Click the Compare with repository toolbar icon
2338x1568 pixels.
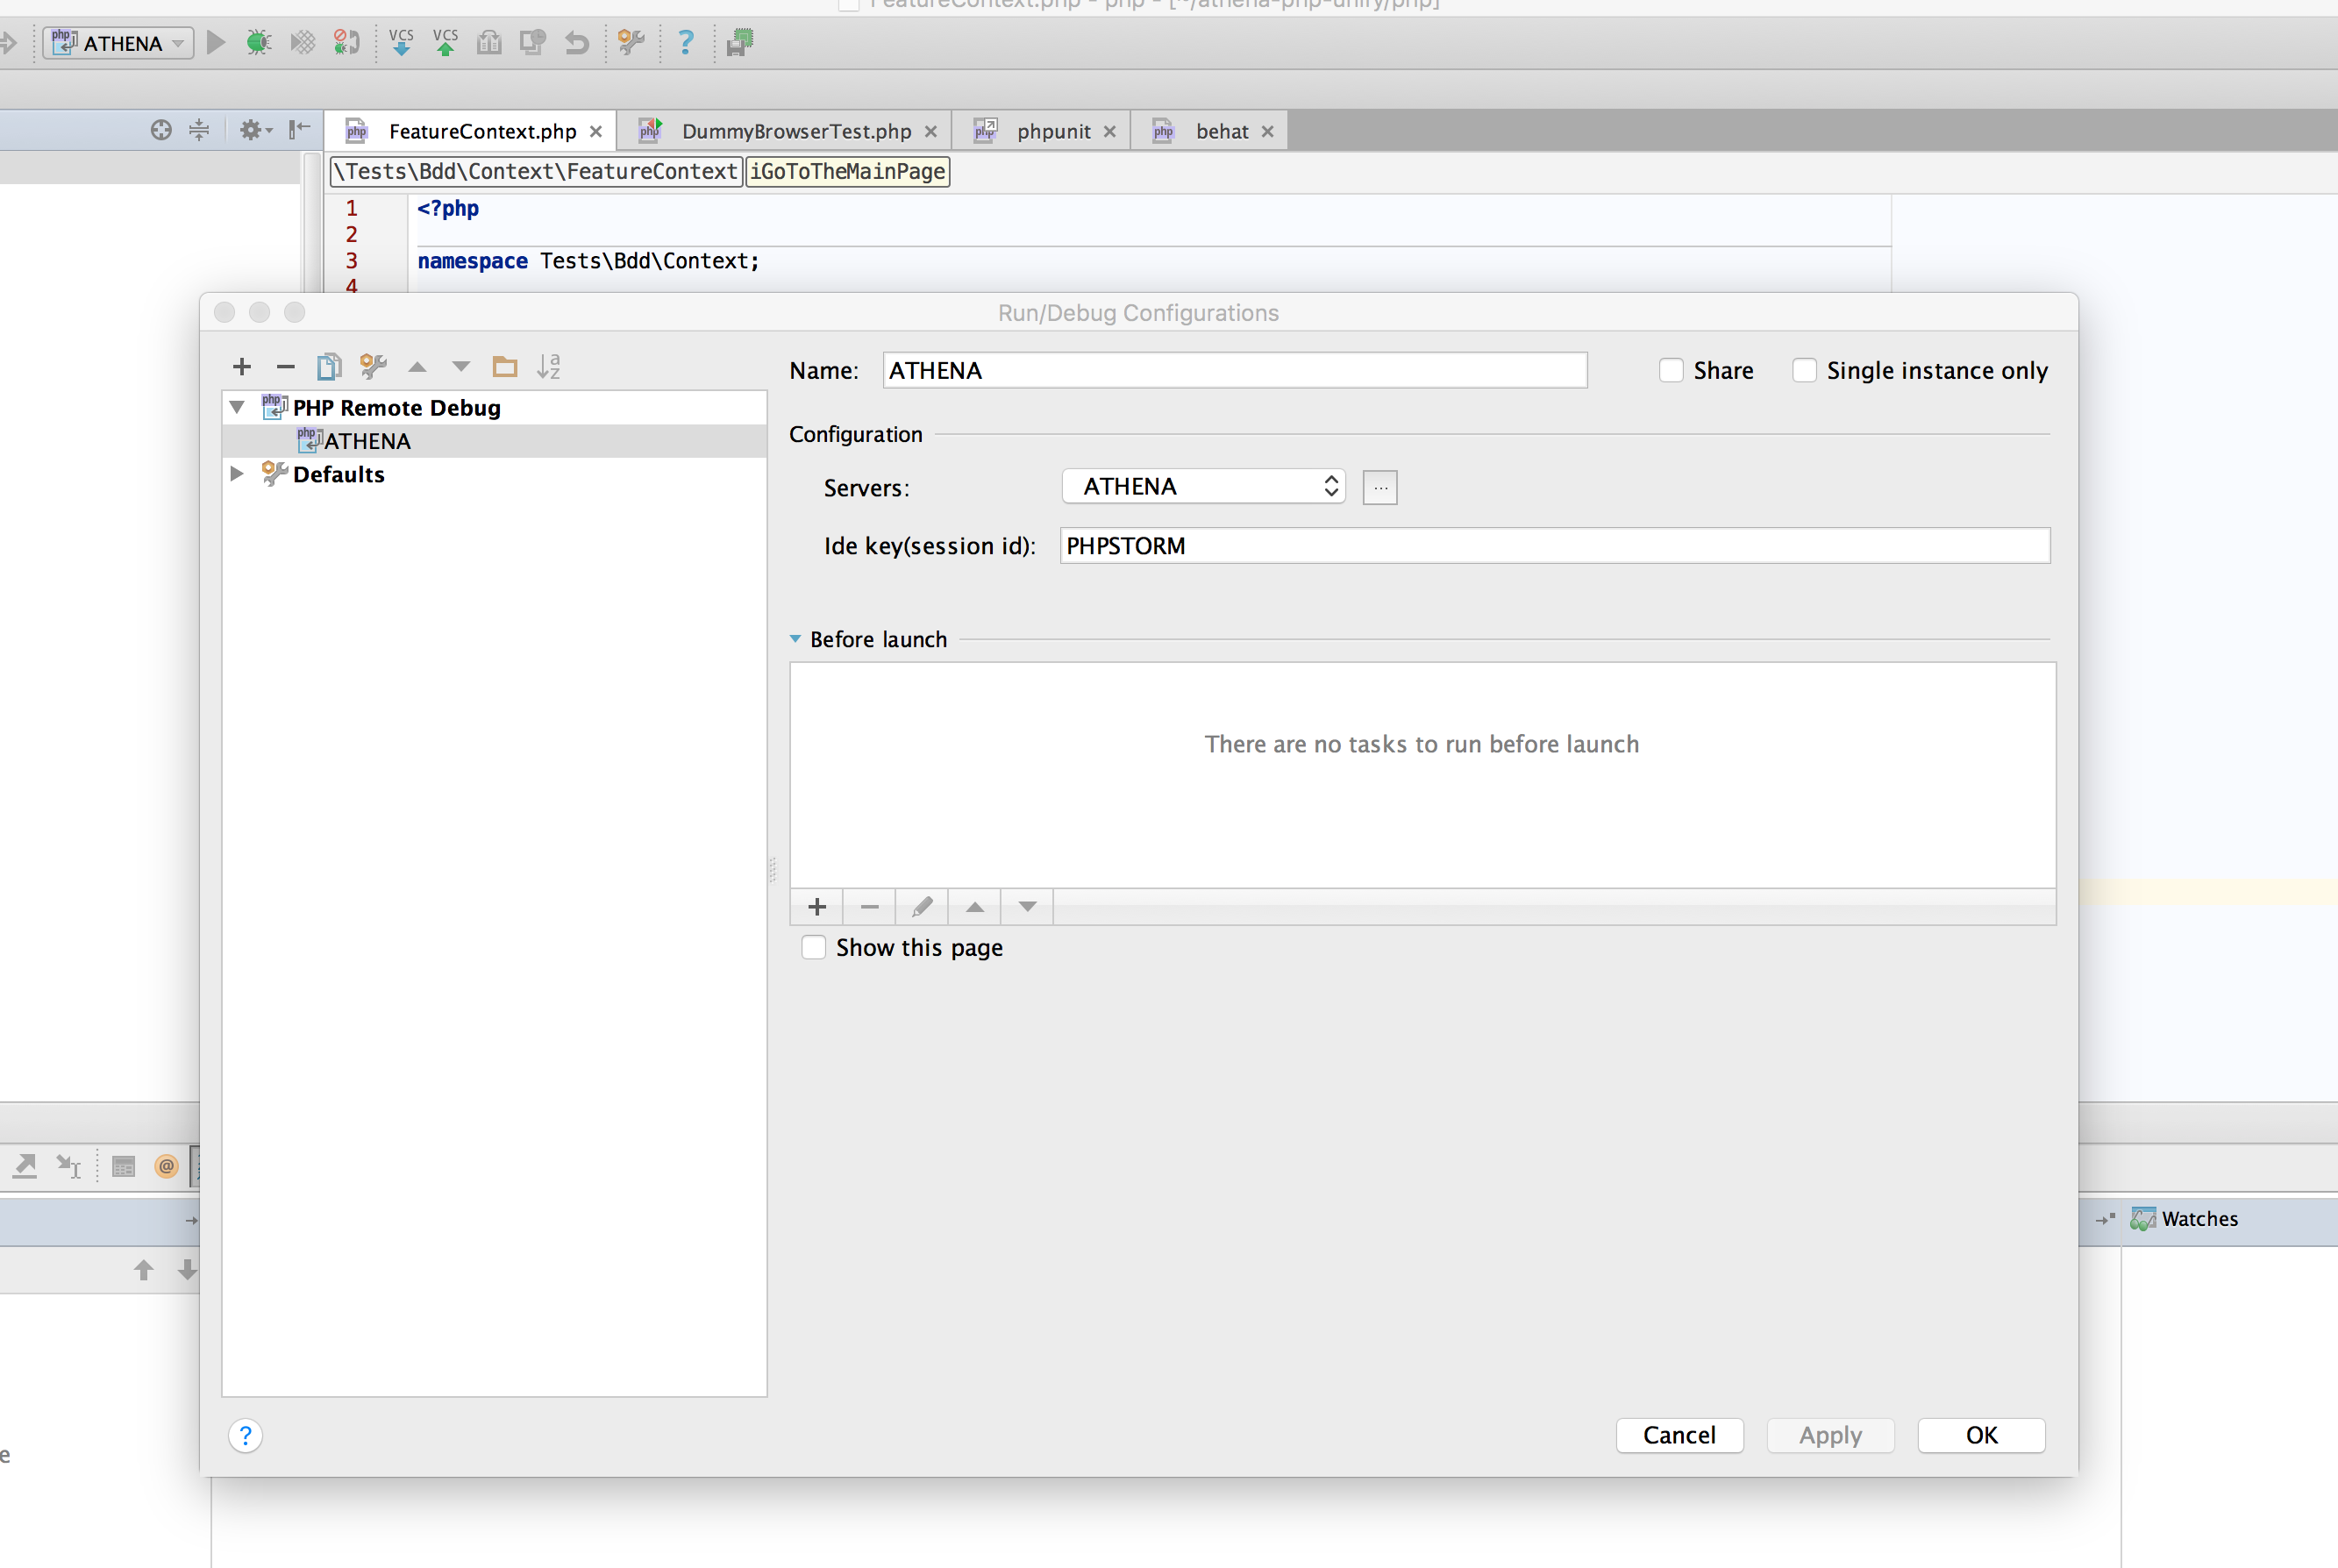[x=532, y=42]
